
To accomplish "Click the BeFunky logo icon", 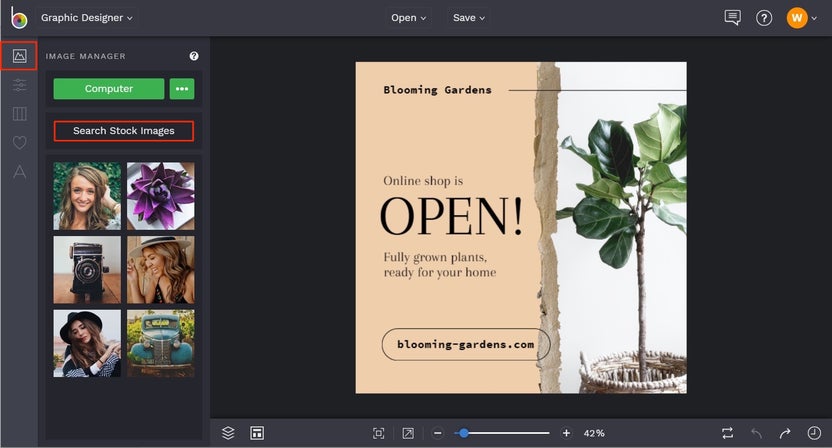I will [x=19, y=18].
